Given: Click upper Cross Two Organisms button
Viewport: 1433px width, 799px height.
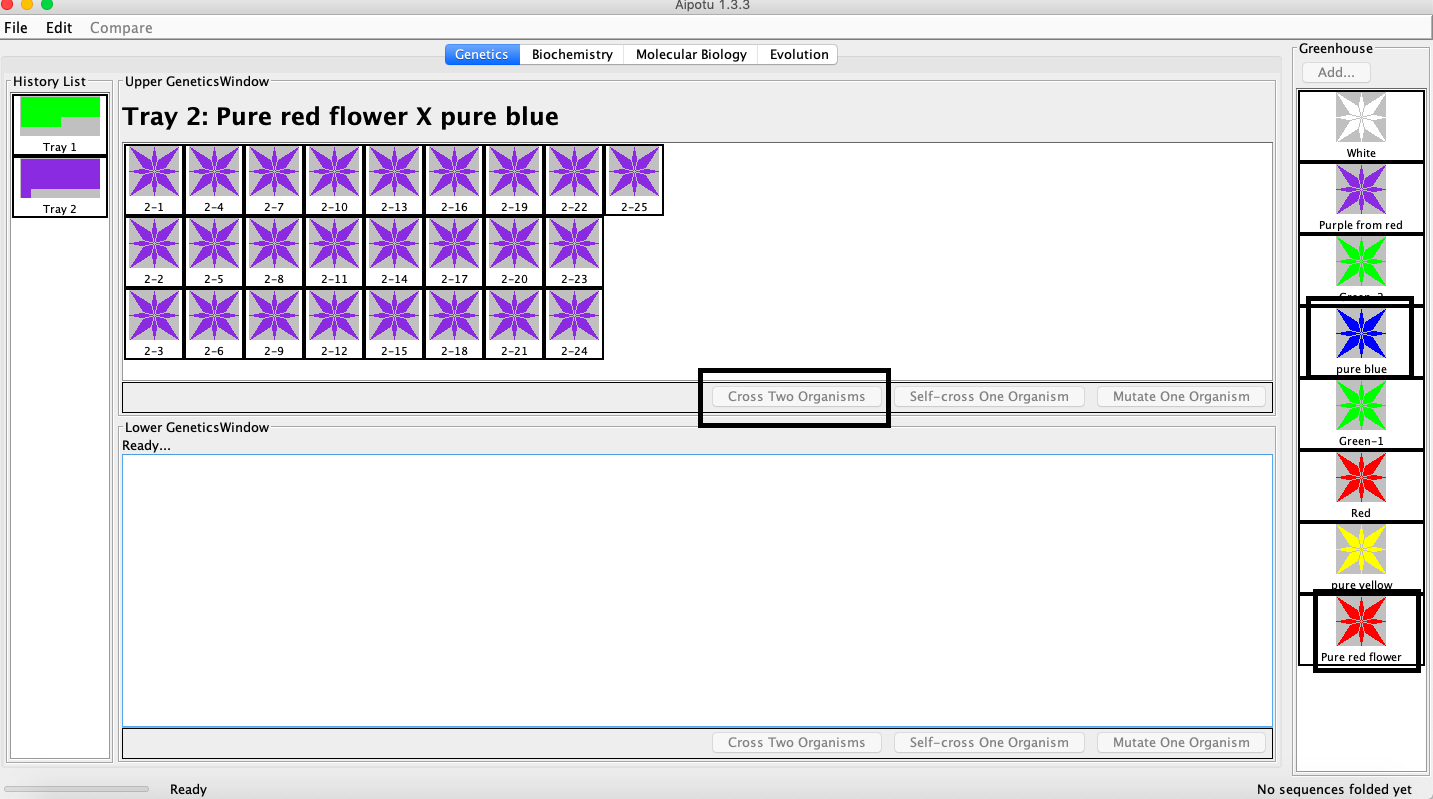Looking at the screenshot, I should 796,397.
